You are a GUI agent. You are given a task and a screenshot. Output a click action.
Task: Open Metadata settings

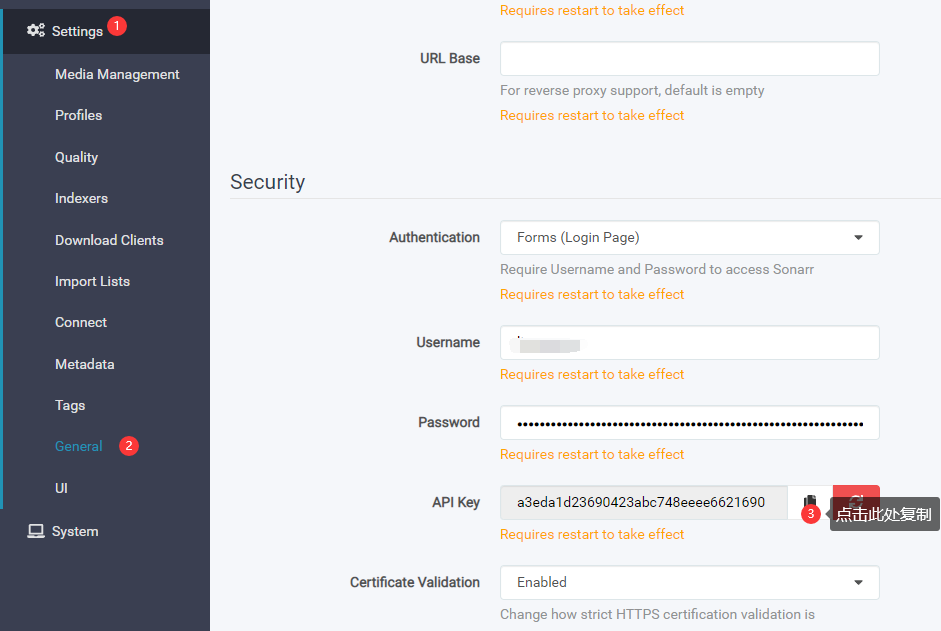pos(85,364)
